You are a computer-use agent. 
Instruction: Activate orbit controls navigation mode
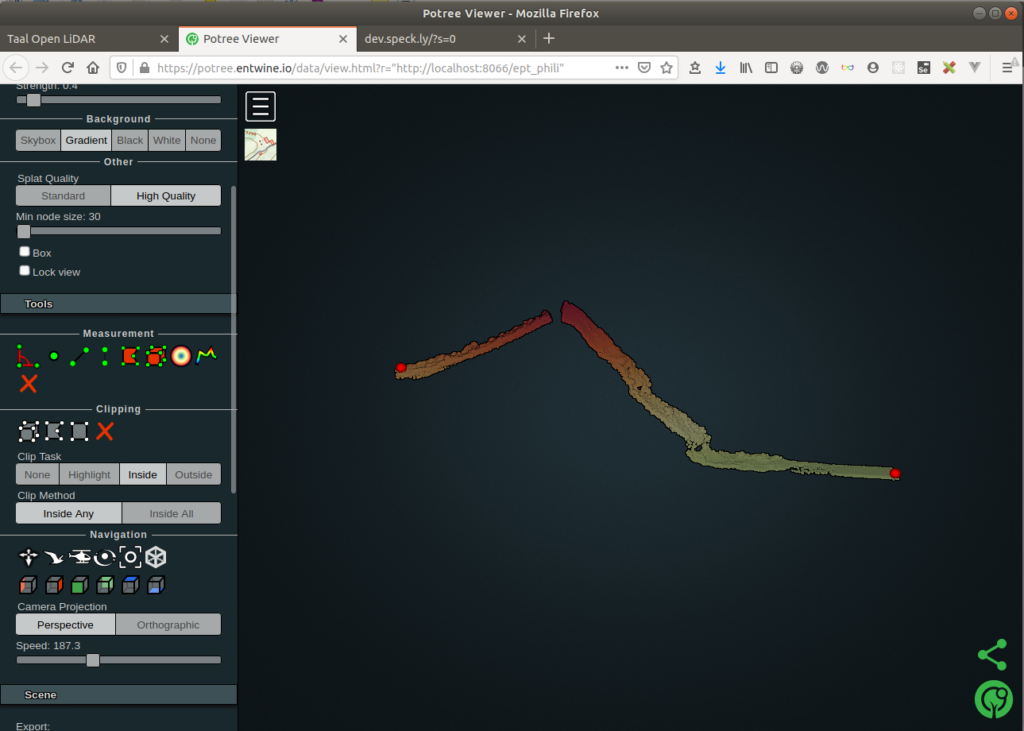pyautogui.click(x=104, y=557)
